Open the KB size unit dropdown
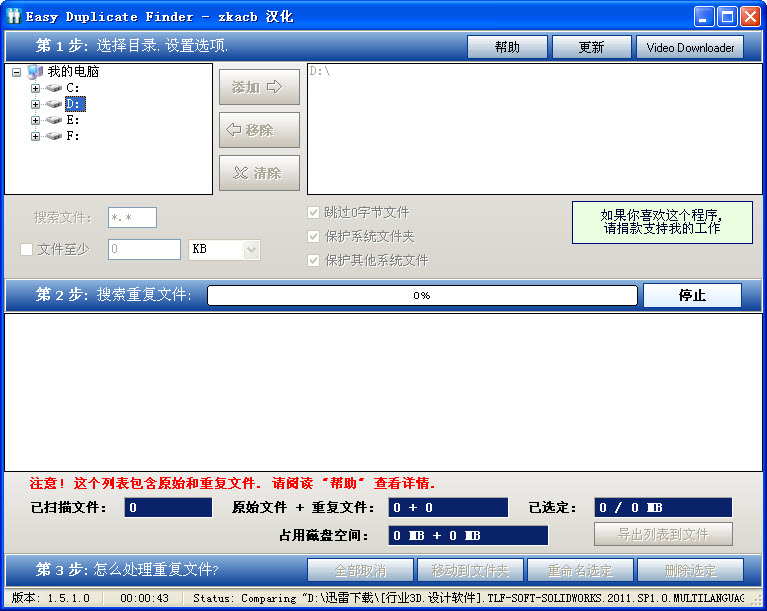The width and height of the screenshot is (767, 611). click(x=250, y=249)
